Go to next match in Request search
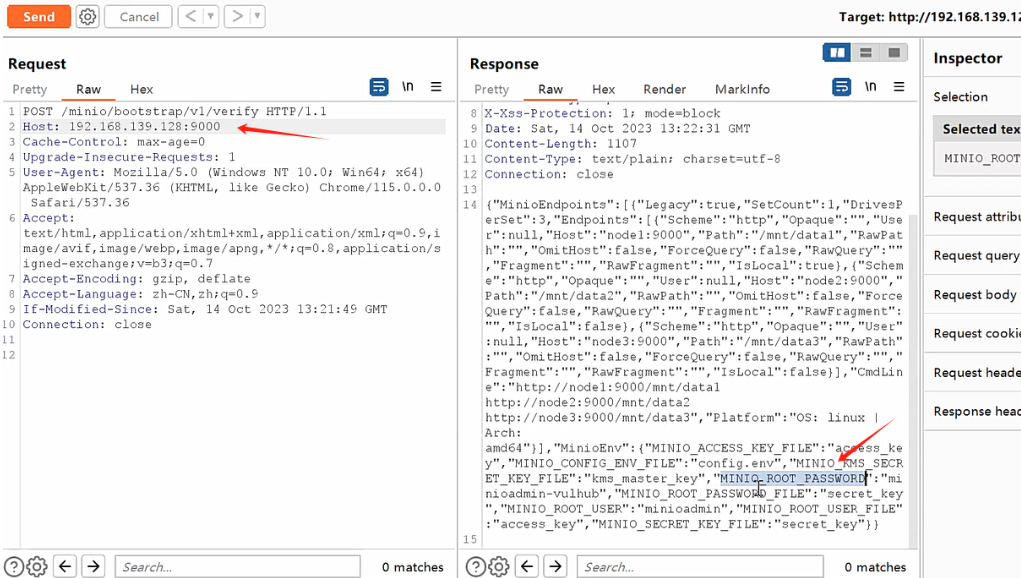This screenshot has width=1021, height=578. coord(94,566)
